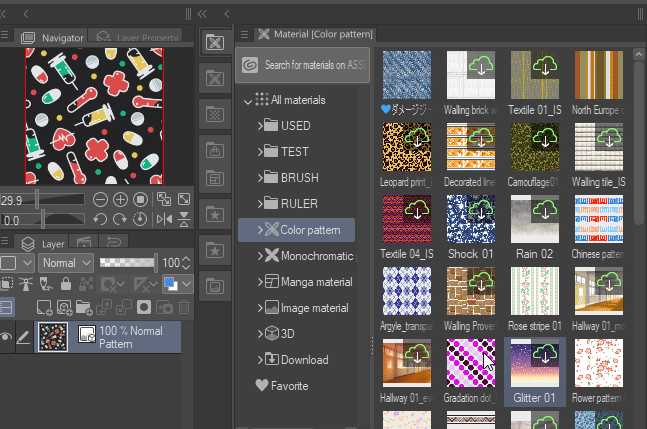The width and height of the screenshot is (647, 429).
Task: Click material palette button below Color pattern
Action: (x=215, y=78)
